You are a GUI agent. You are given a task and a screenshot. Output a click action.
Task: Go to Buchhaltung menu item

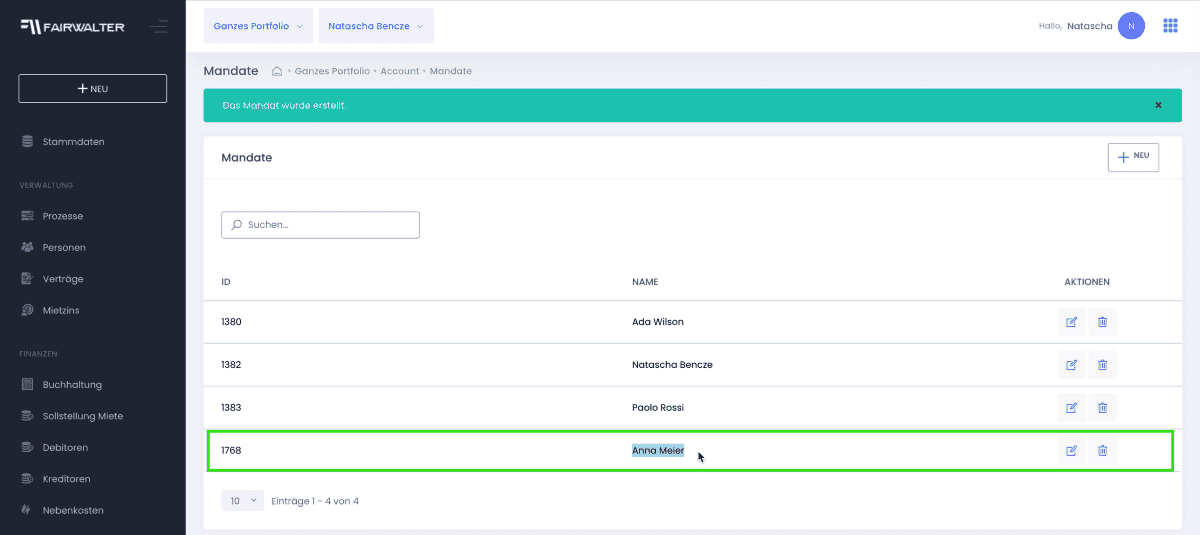click(72, 384)
